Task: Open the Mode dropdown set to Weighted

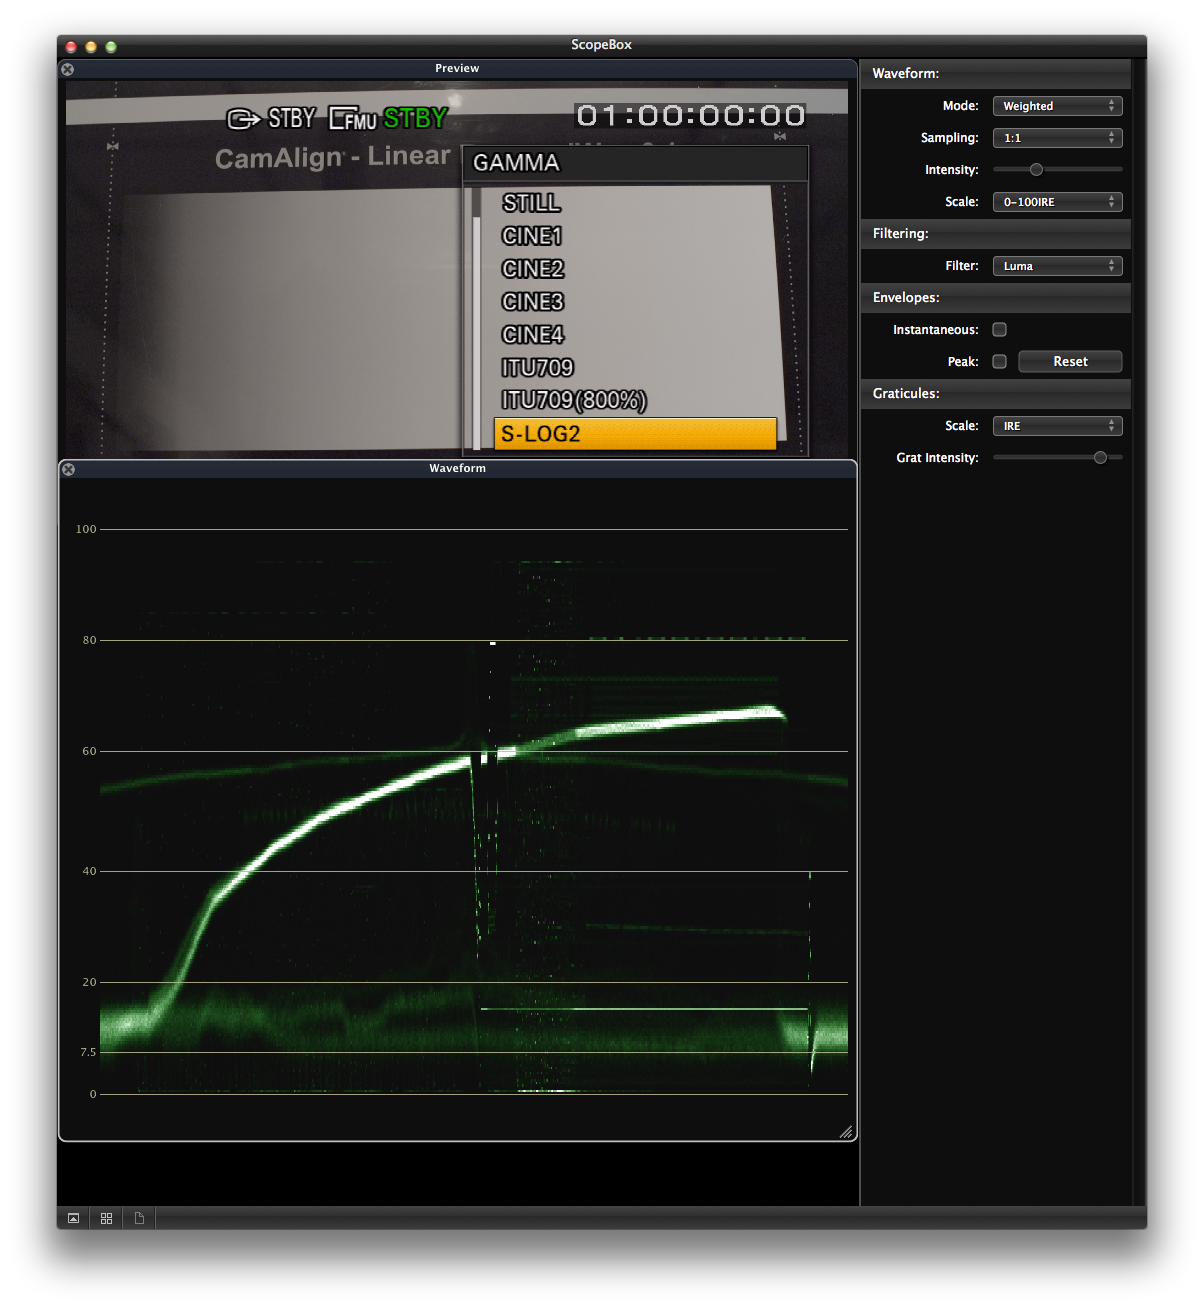Action: (x=1057, y=106)
